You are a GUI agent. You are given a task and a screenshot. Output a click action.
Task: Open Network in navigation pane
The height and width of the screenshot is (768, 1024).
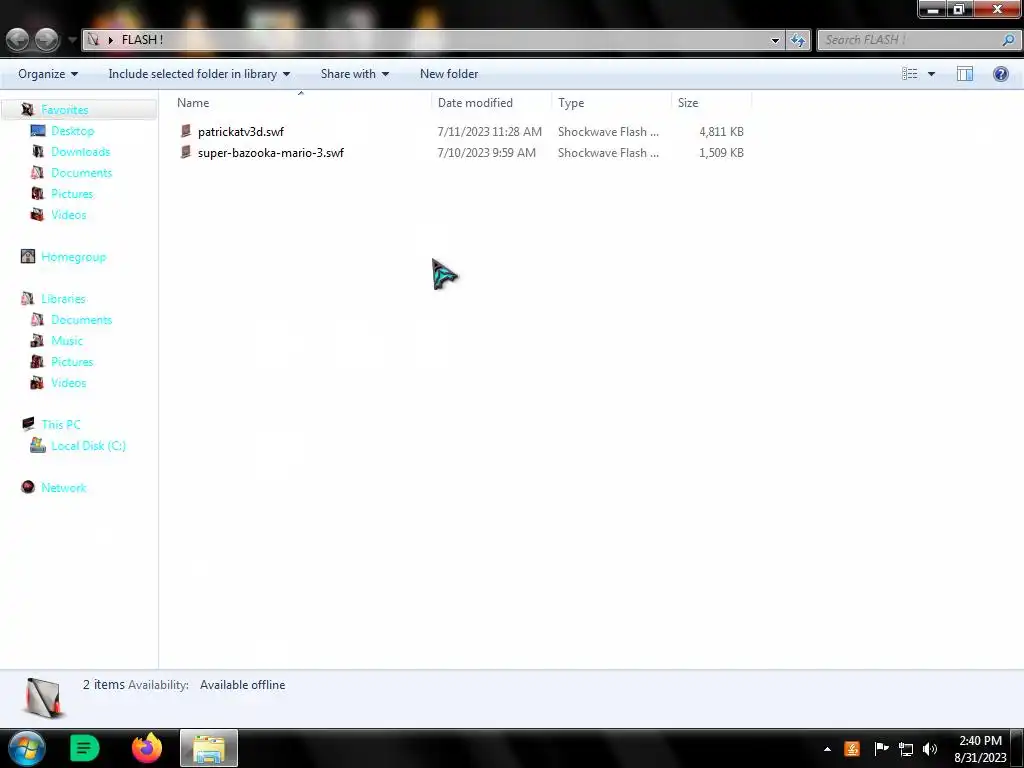[x=63, y=487]
